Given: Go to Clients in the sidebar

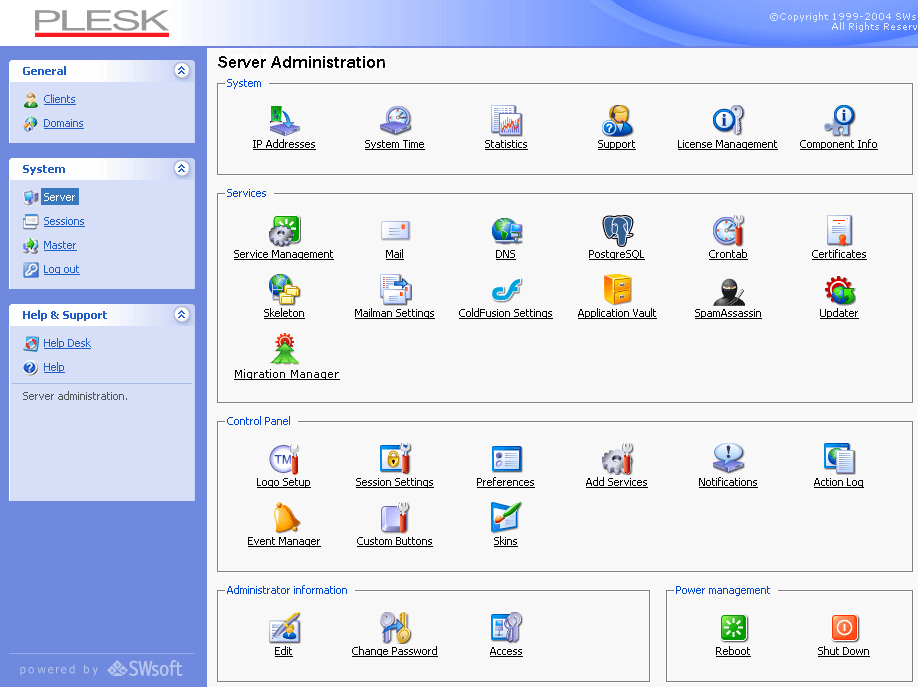Looking at the screenshot, I should (x=59, y=100).
